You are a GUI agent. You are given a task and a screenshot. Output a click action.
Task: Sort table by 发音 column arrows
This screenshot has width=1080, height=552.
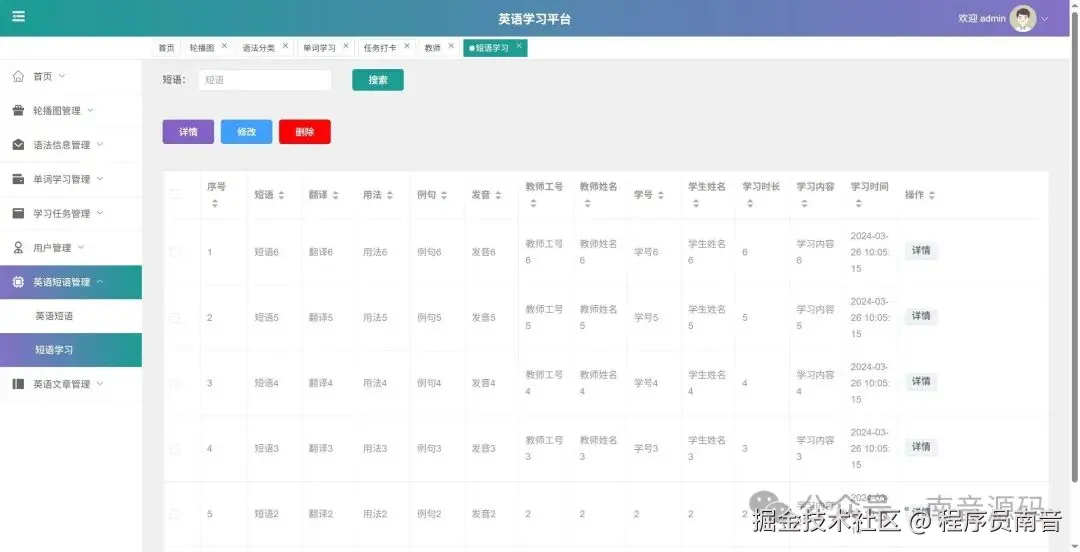point(498,196)
